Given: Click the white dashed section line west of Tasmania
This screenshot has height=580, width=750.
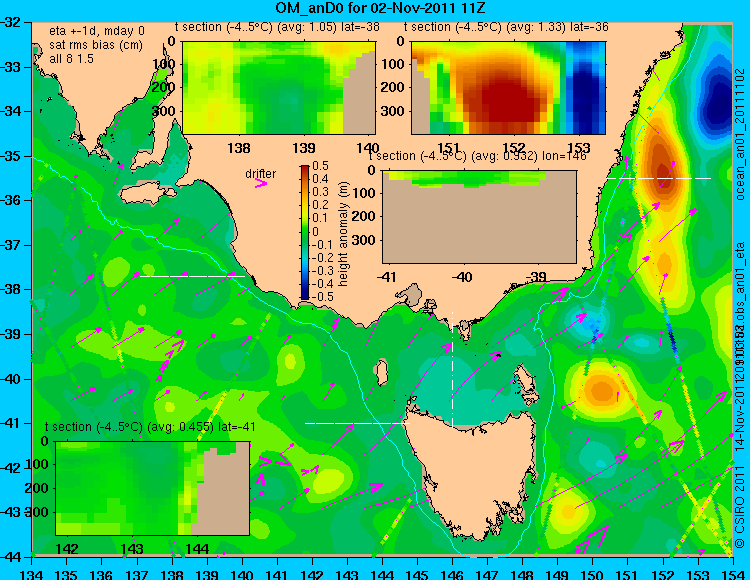Looking at the screenshot, I should point(358,423).
